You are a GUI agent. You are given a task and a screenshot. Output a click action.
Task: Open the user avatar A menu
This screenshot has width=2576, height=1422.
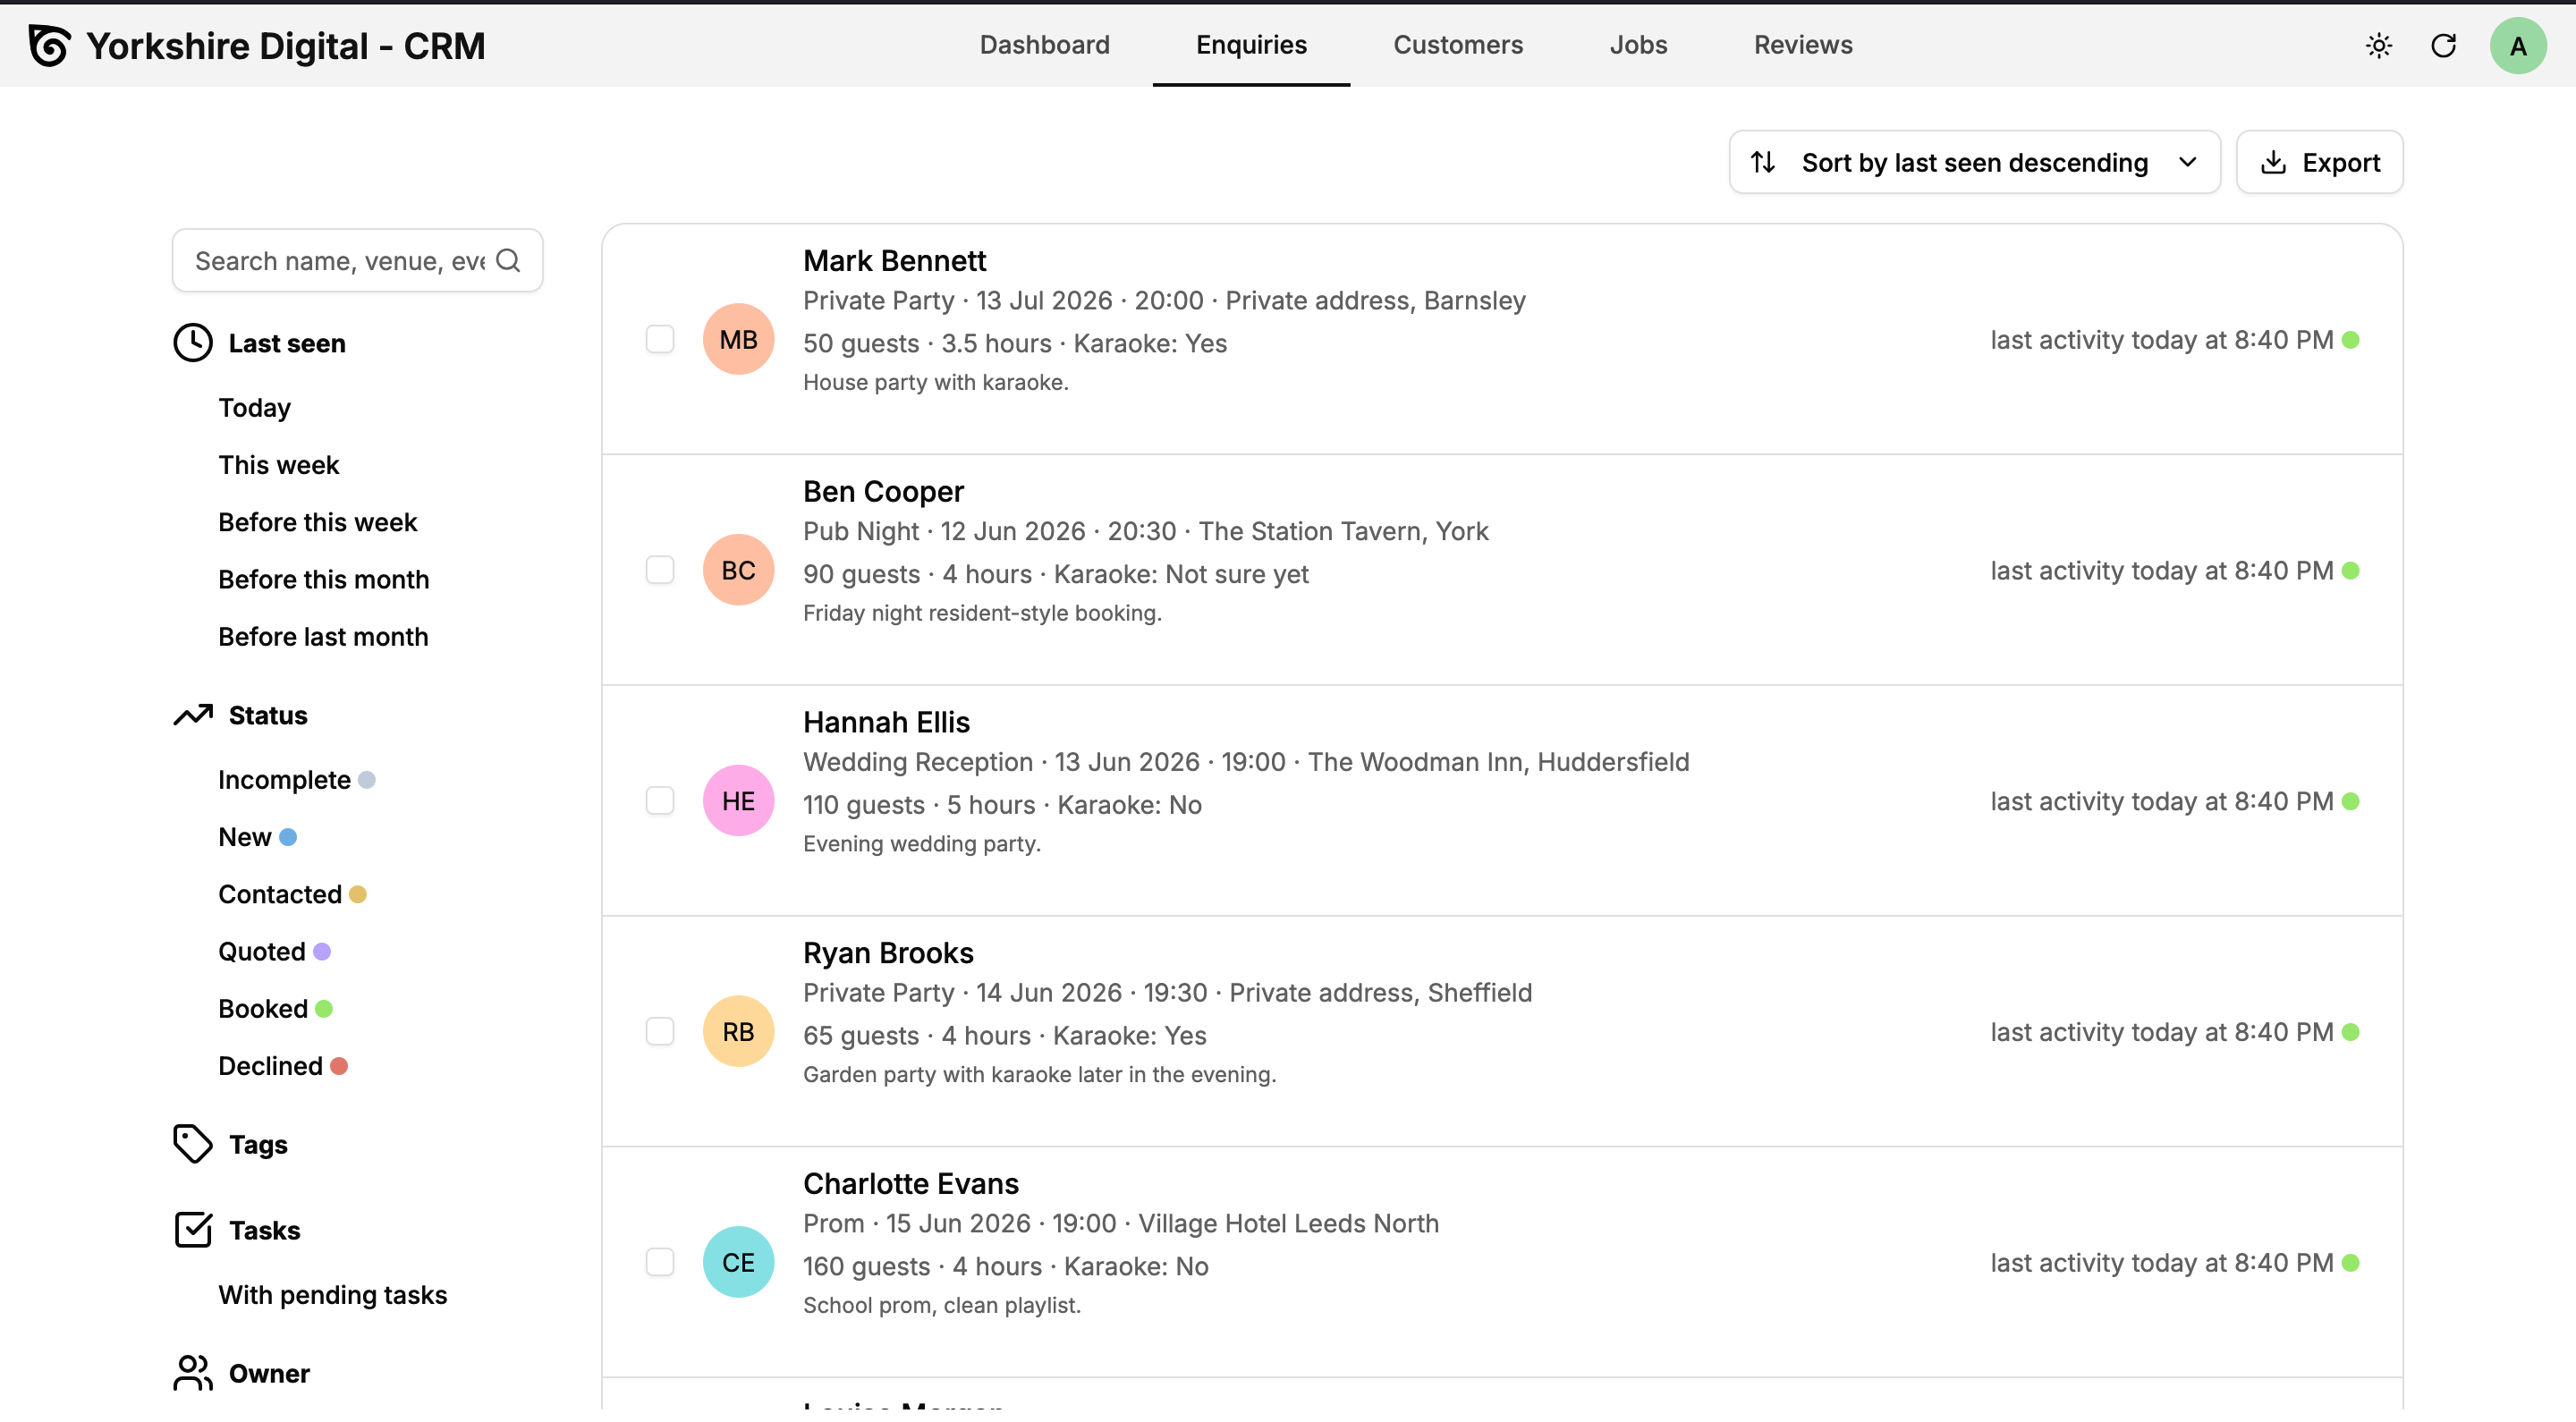(x=2518, y=46)
